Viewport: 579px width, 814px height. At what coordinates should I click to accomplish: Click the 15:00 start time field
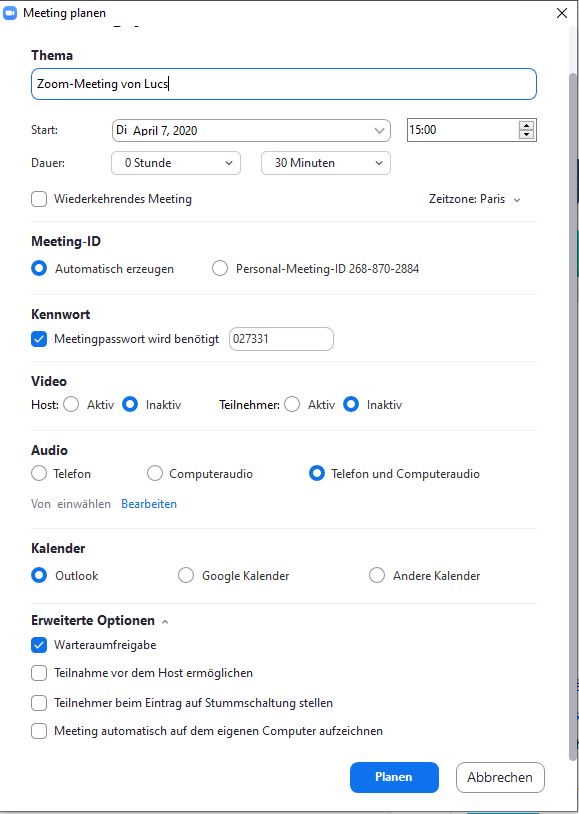(462, 130)
